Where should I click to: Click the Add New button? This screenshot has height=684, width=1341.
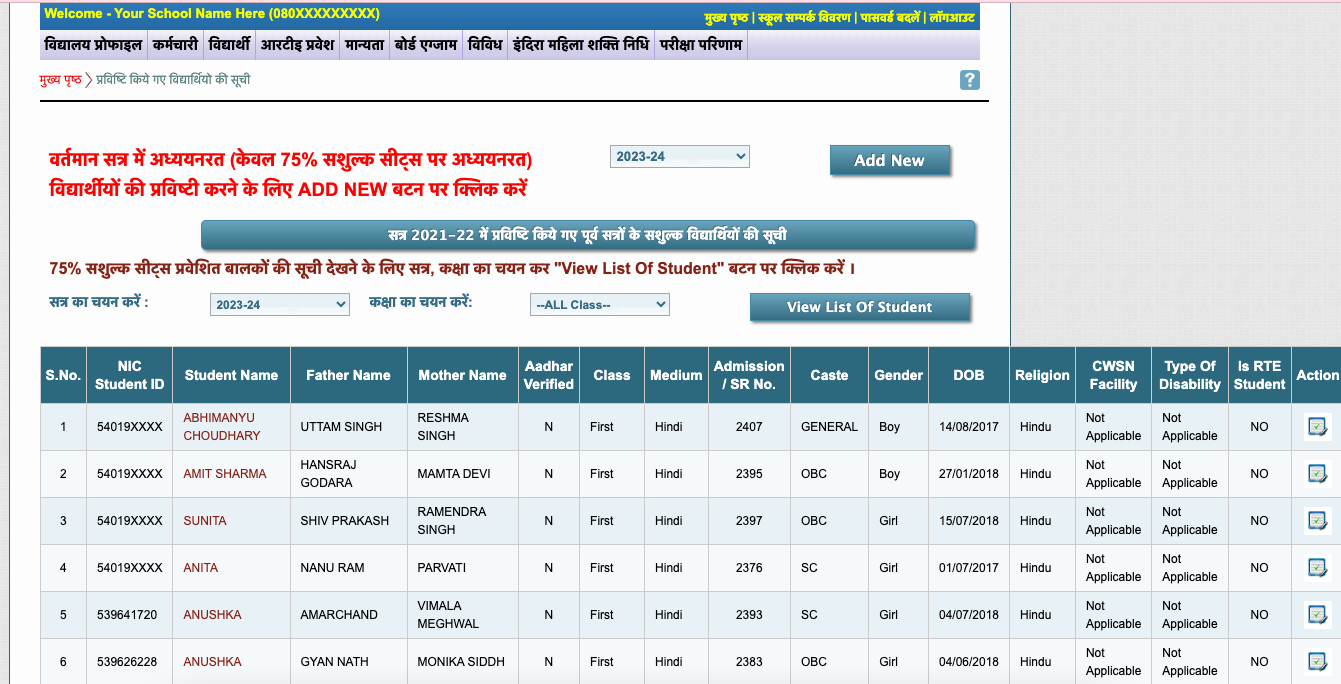point(889,160)
